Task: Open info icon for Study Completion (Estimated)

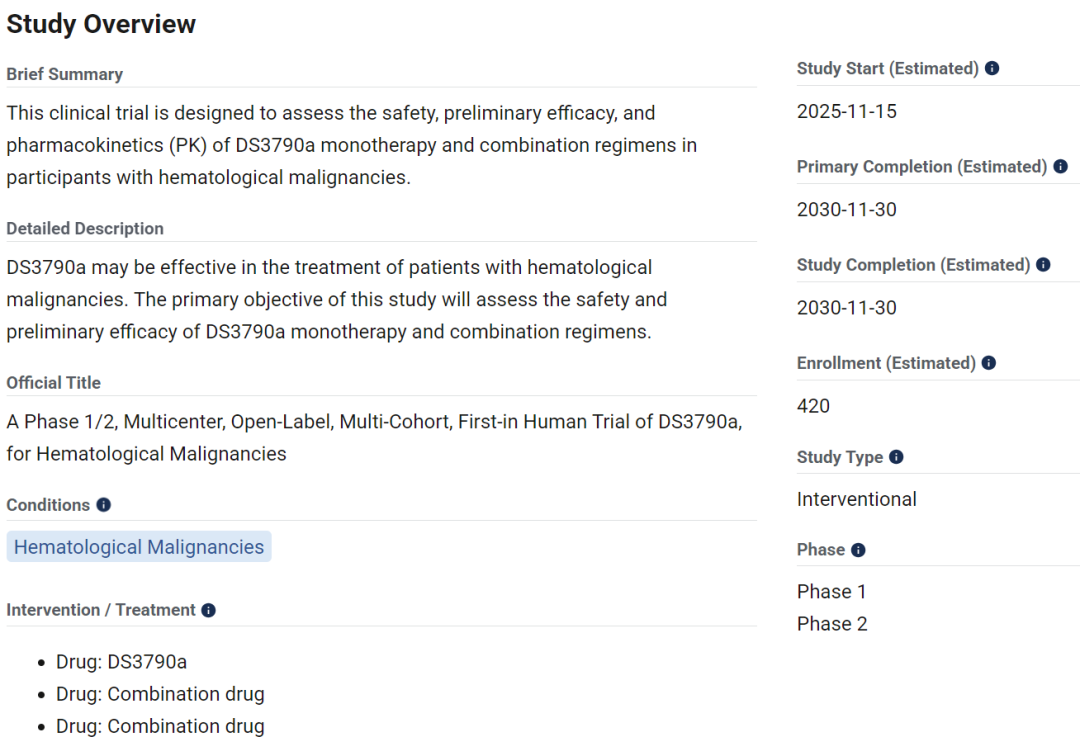Action: point(1043,265)
